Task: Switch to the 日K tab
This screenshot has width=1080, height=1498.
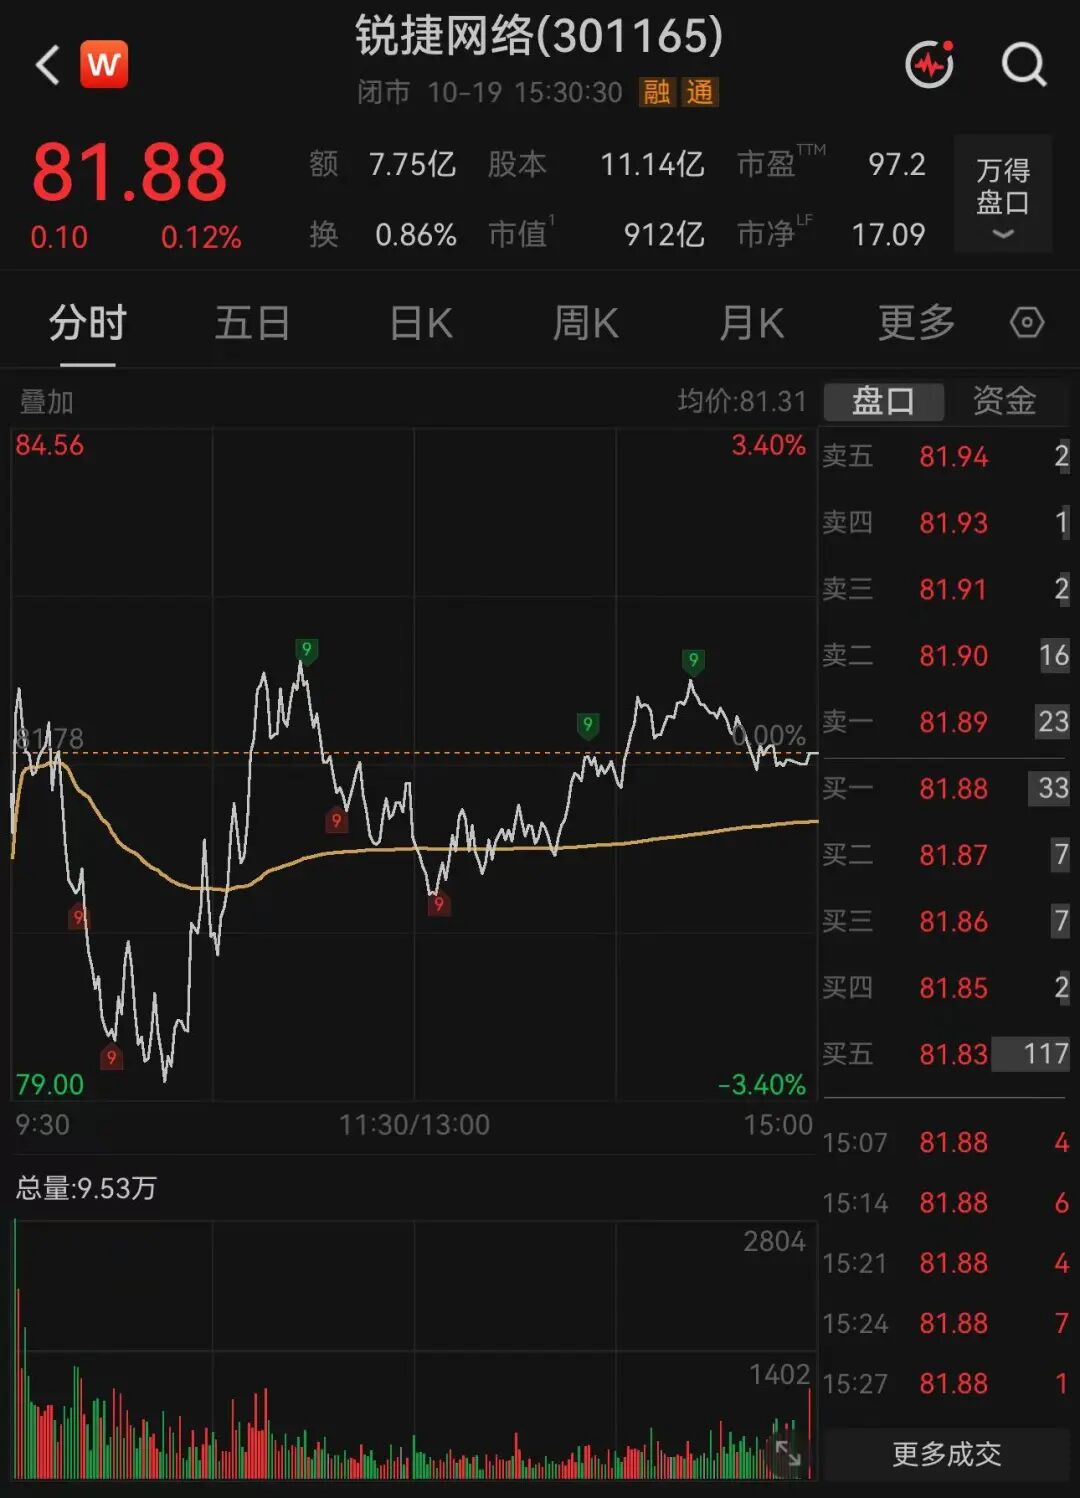Action: point(421,323)
